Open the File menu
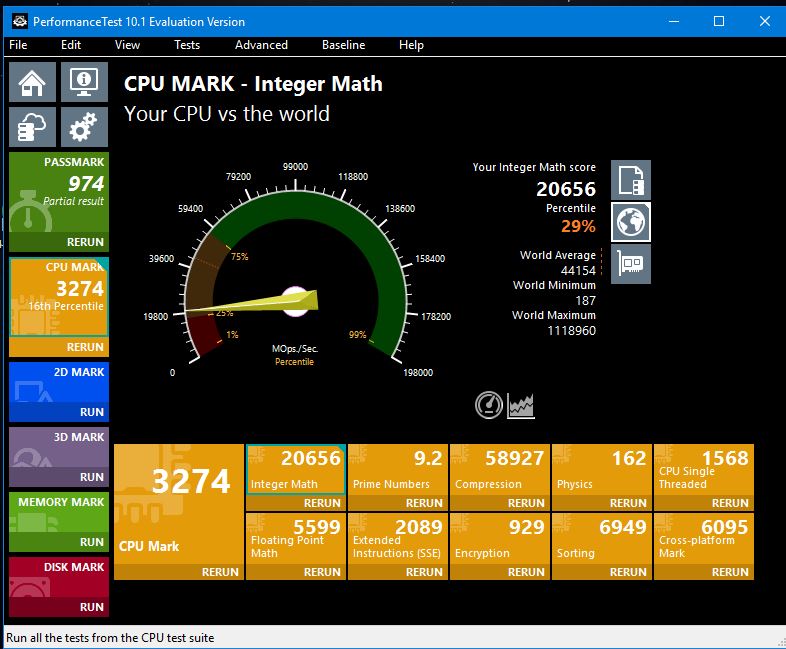The image size is (786, 649). click(x=18, y=45)
